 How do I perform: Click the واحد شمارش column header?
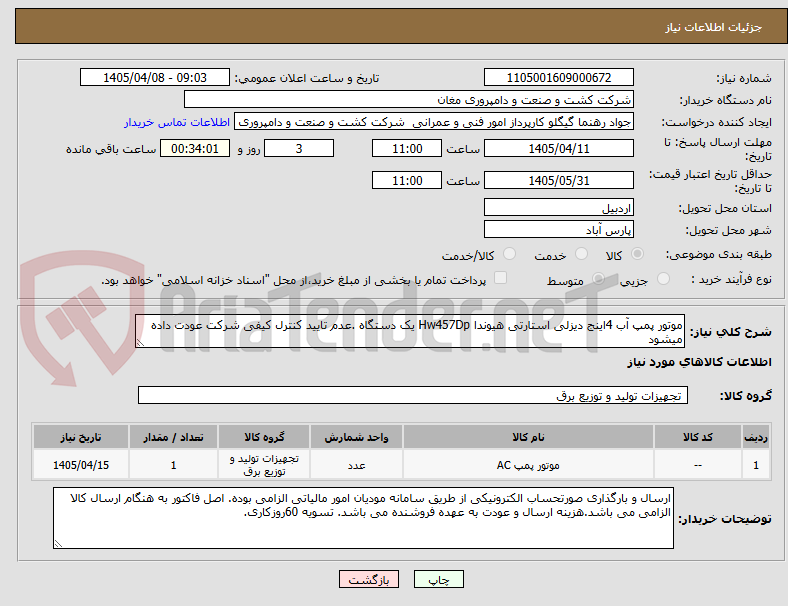coord(356,437)
